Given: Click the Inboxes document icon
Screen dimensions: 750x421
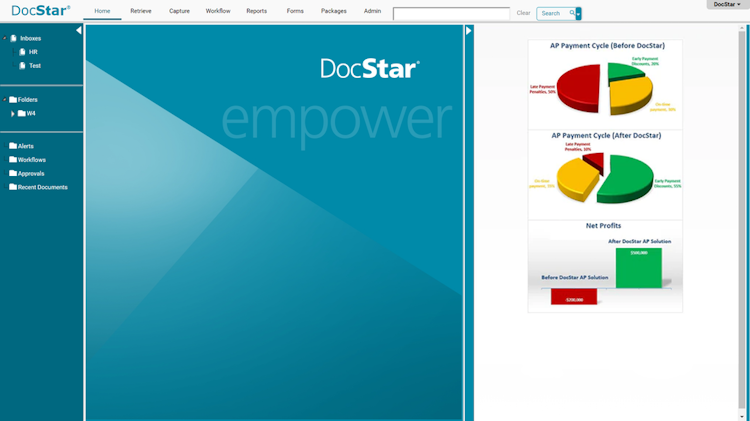Looking at the screenshot, I should [x=14, y=38].
